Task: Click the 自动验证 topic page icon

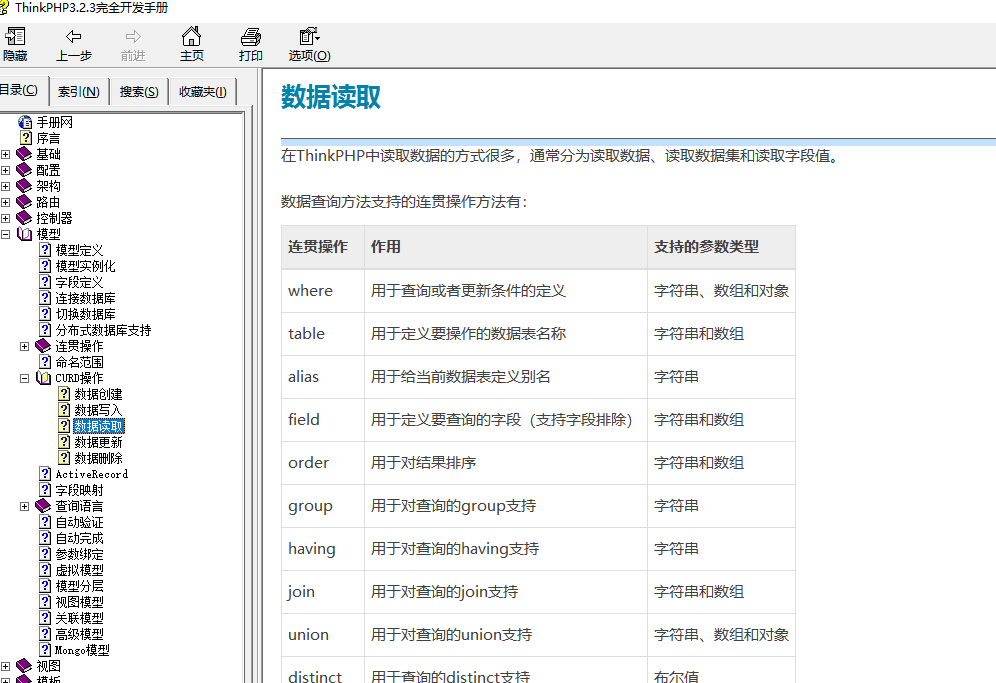Action: [44, 522]
